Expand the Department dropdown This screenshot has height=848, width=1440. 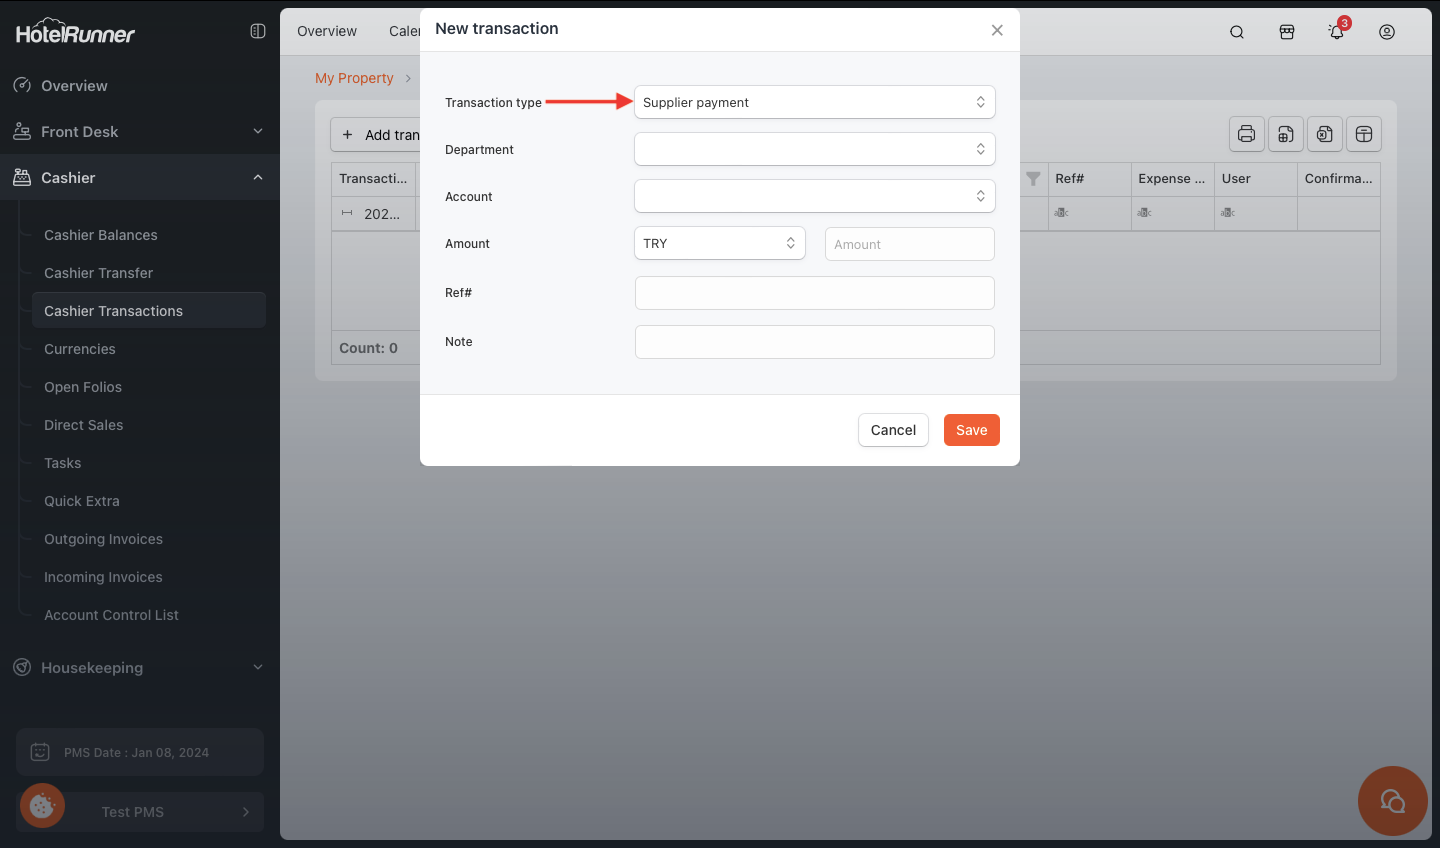814,149
